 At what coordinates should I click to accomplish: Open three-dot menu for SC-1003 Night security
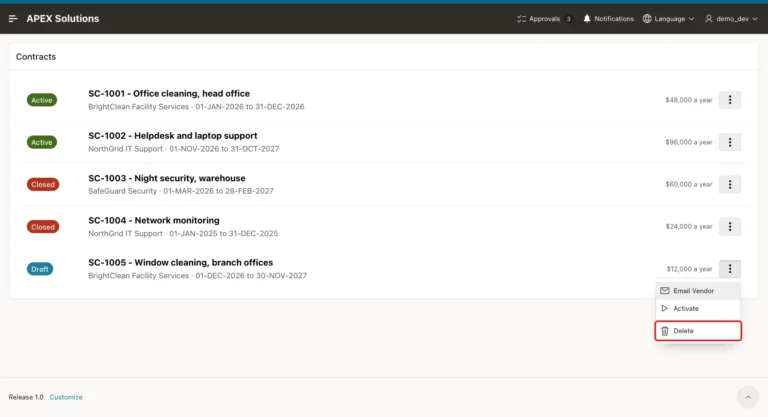(x=730, y=184)
